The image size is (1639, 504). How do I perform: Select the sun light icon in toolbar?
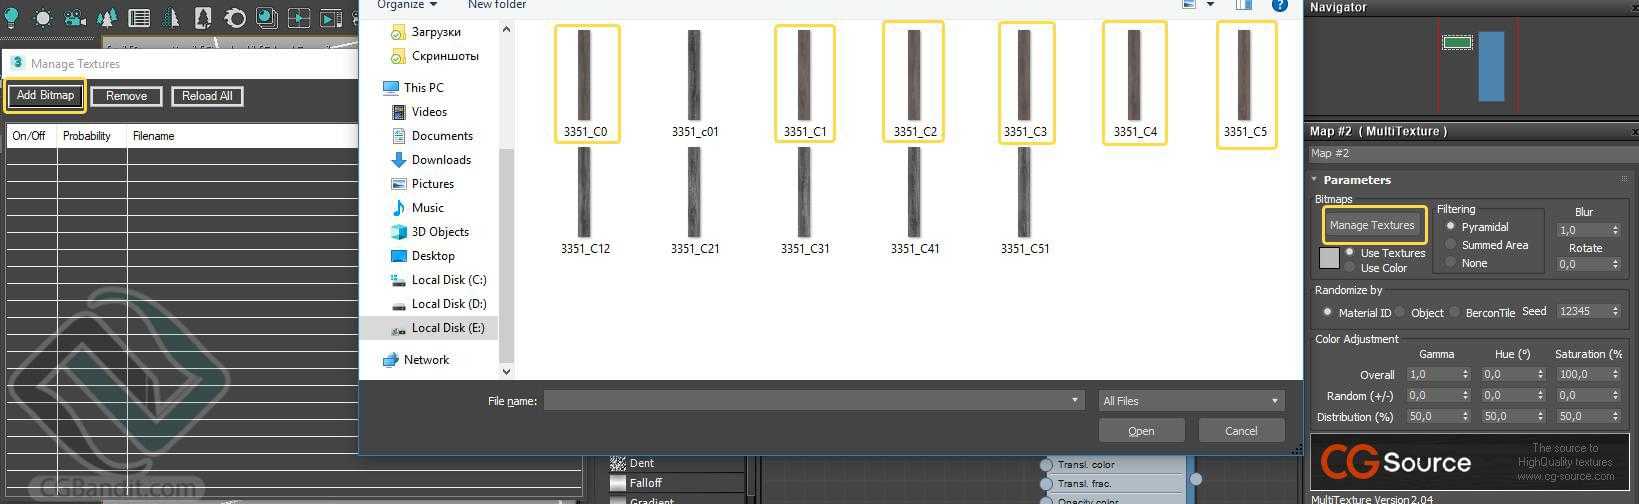click(43, 18)
